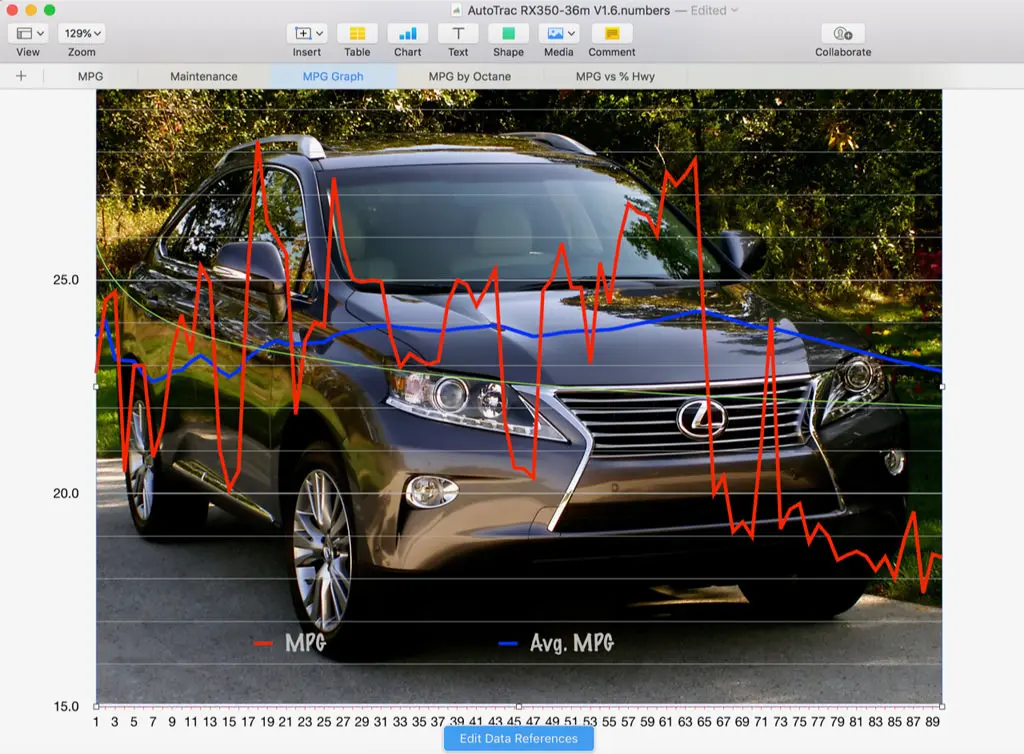Open the MPG vs % Hwy tab
Screen dimensions: 1024x754
click(x=615, y=76)
